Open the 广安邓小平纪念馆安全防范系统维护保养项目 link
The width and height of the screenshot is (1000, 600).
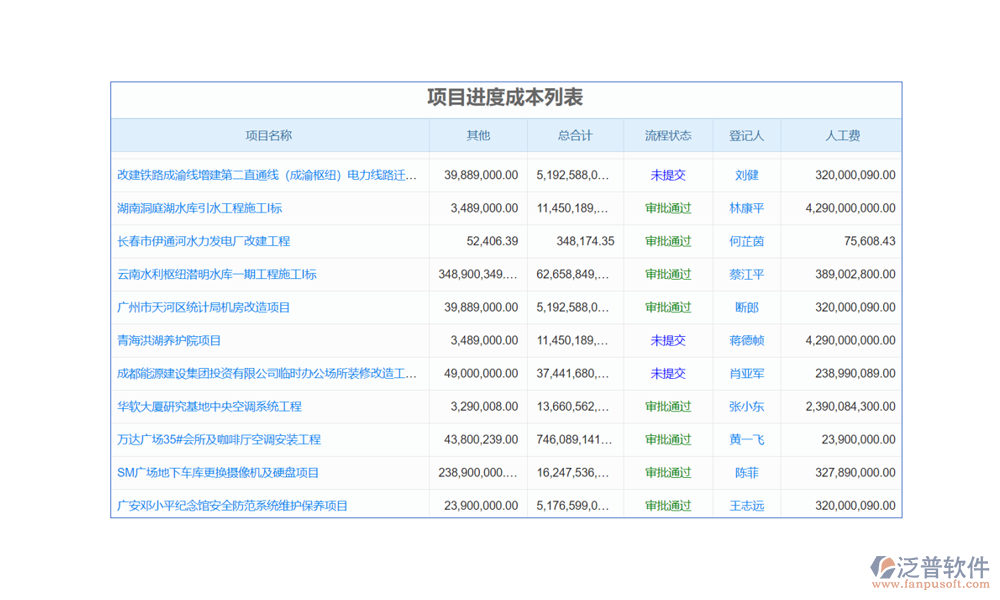(x=232, y=505)
